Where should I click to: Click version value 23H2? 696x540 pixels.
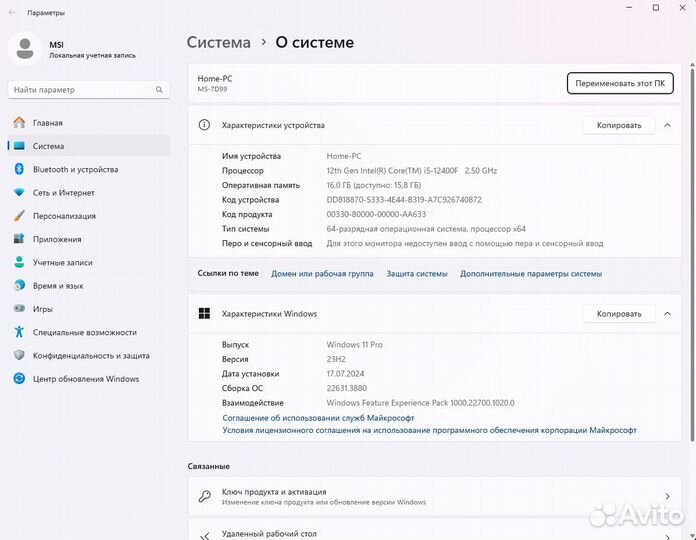point(336,359)
